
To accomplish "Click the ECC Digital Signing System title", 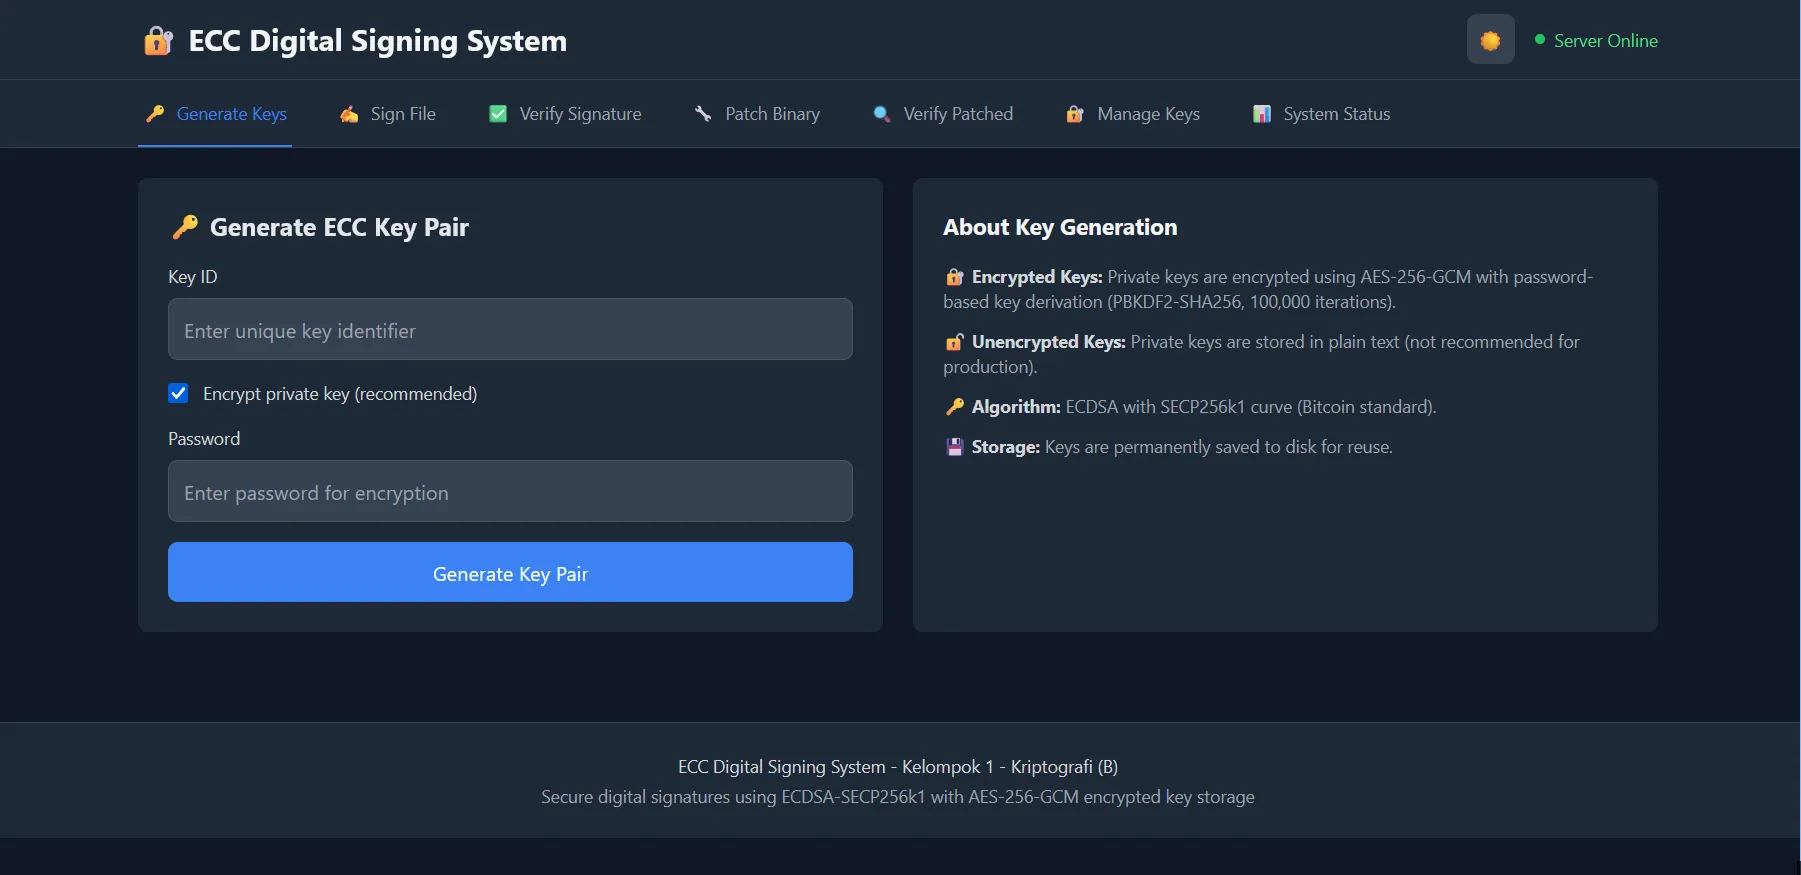I will point(377,41).
